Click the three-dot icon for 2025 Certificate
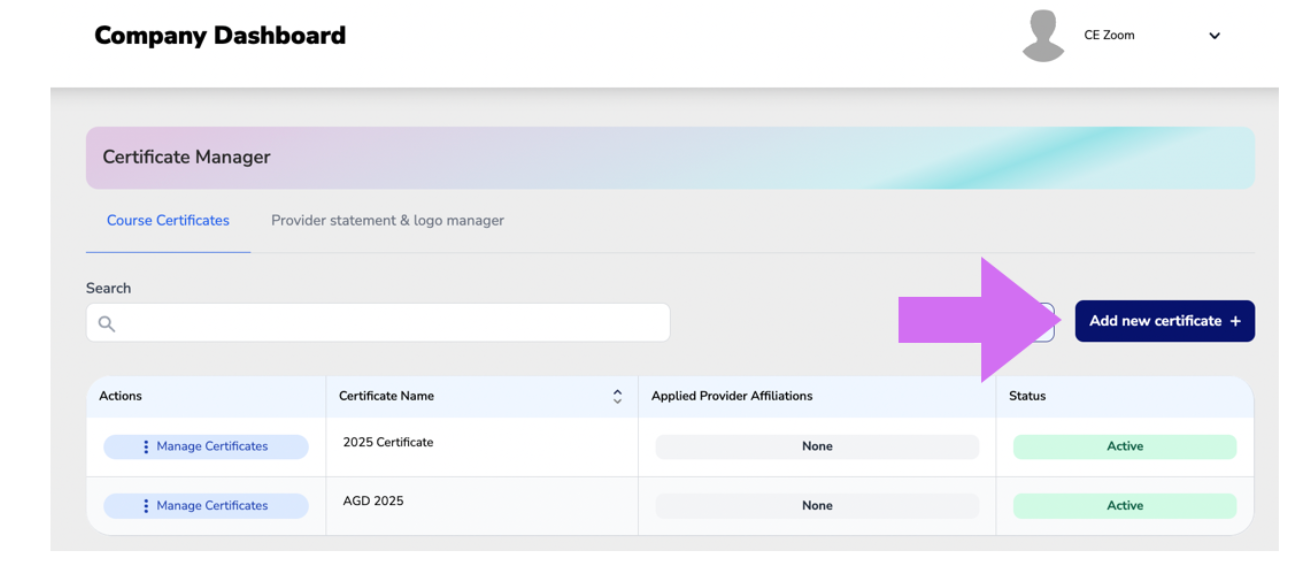This screenshot has width=1296, height=570. (x=146, y=447)
